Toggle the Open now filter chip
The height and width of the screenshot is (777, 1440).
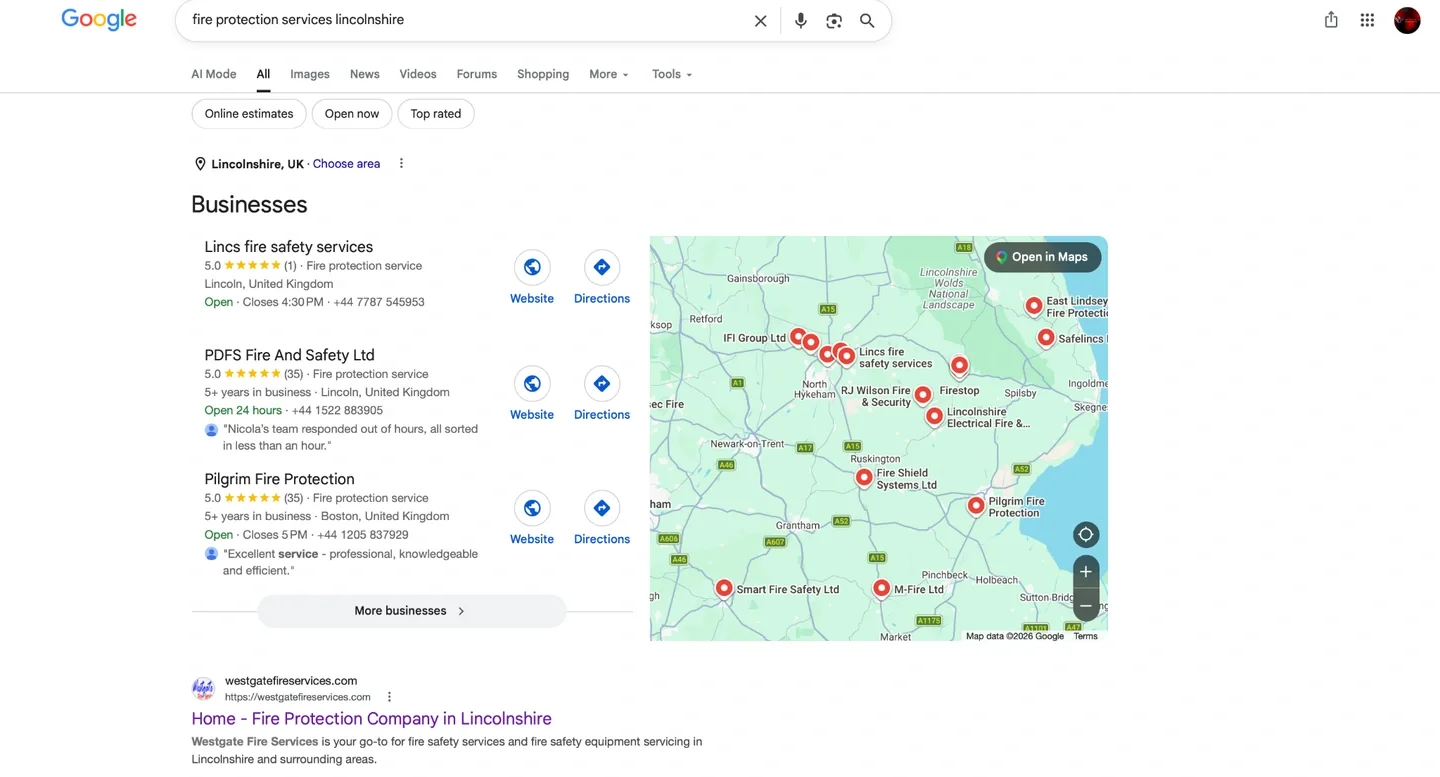(352, 114)
